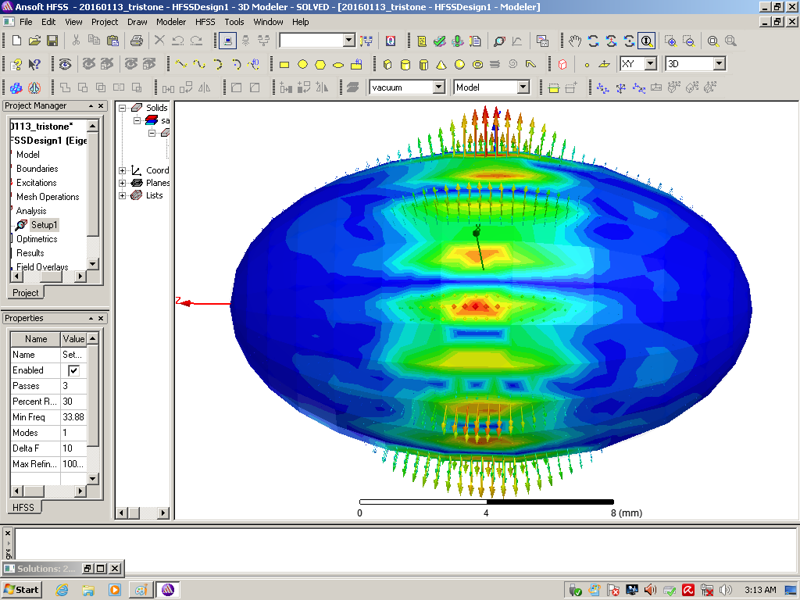The image size is (800, 600).
Task: Select the Draw cylinder tool
Action: 405,64
